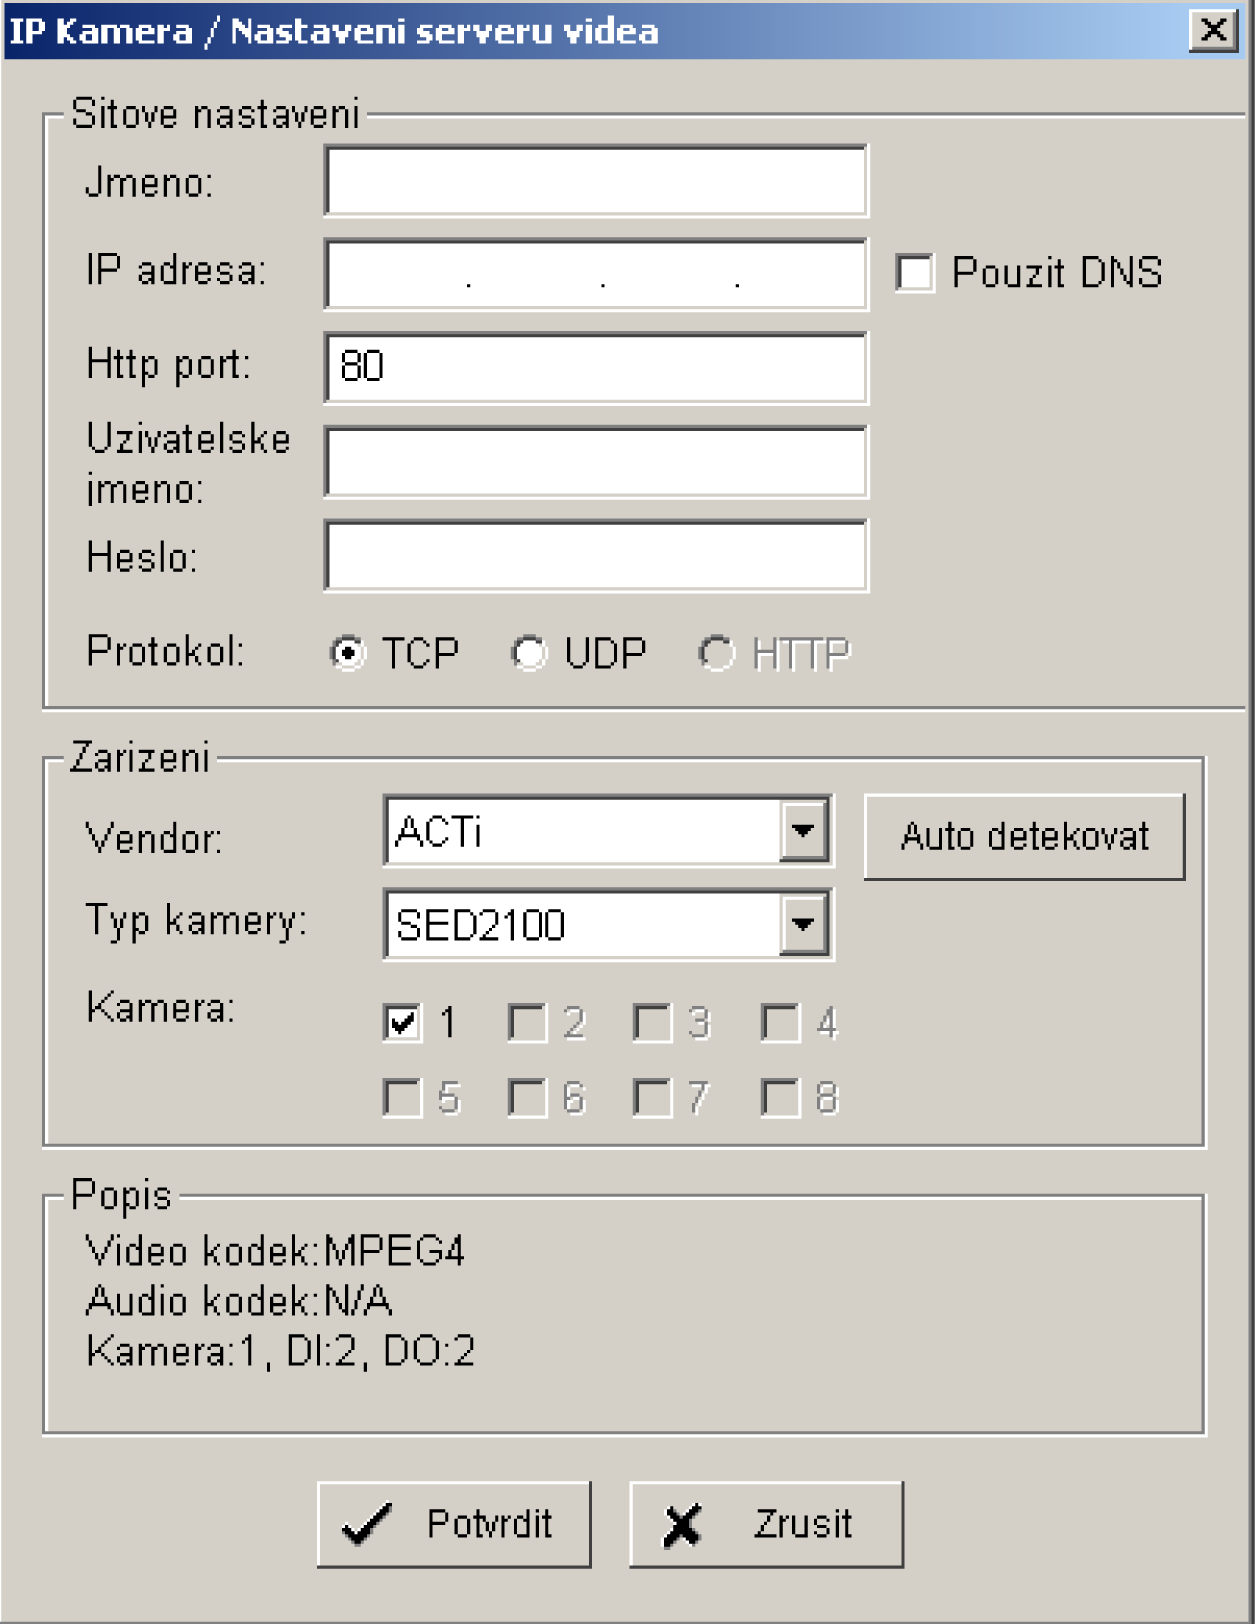Focus the Jmeno input field
The width and height of the screenshot is (1255, 1624).
[596, 180]
